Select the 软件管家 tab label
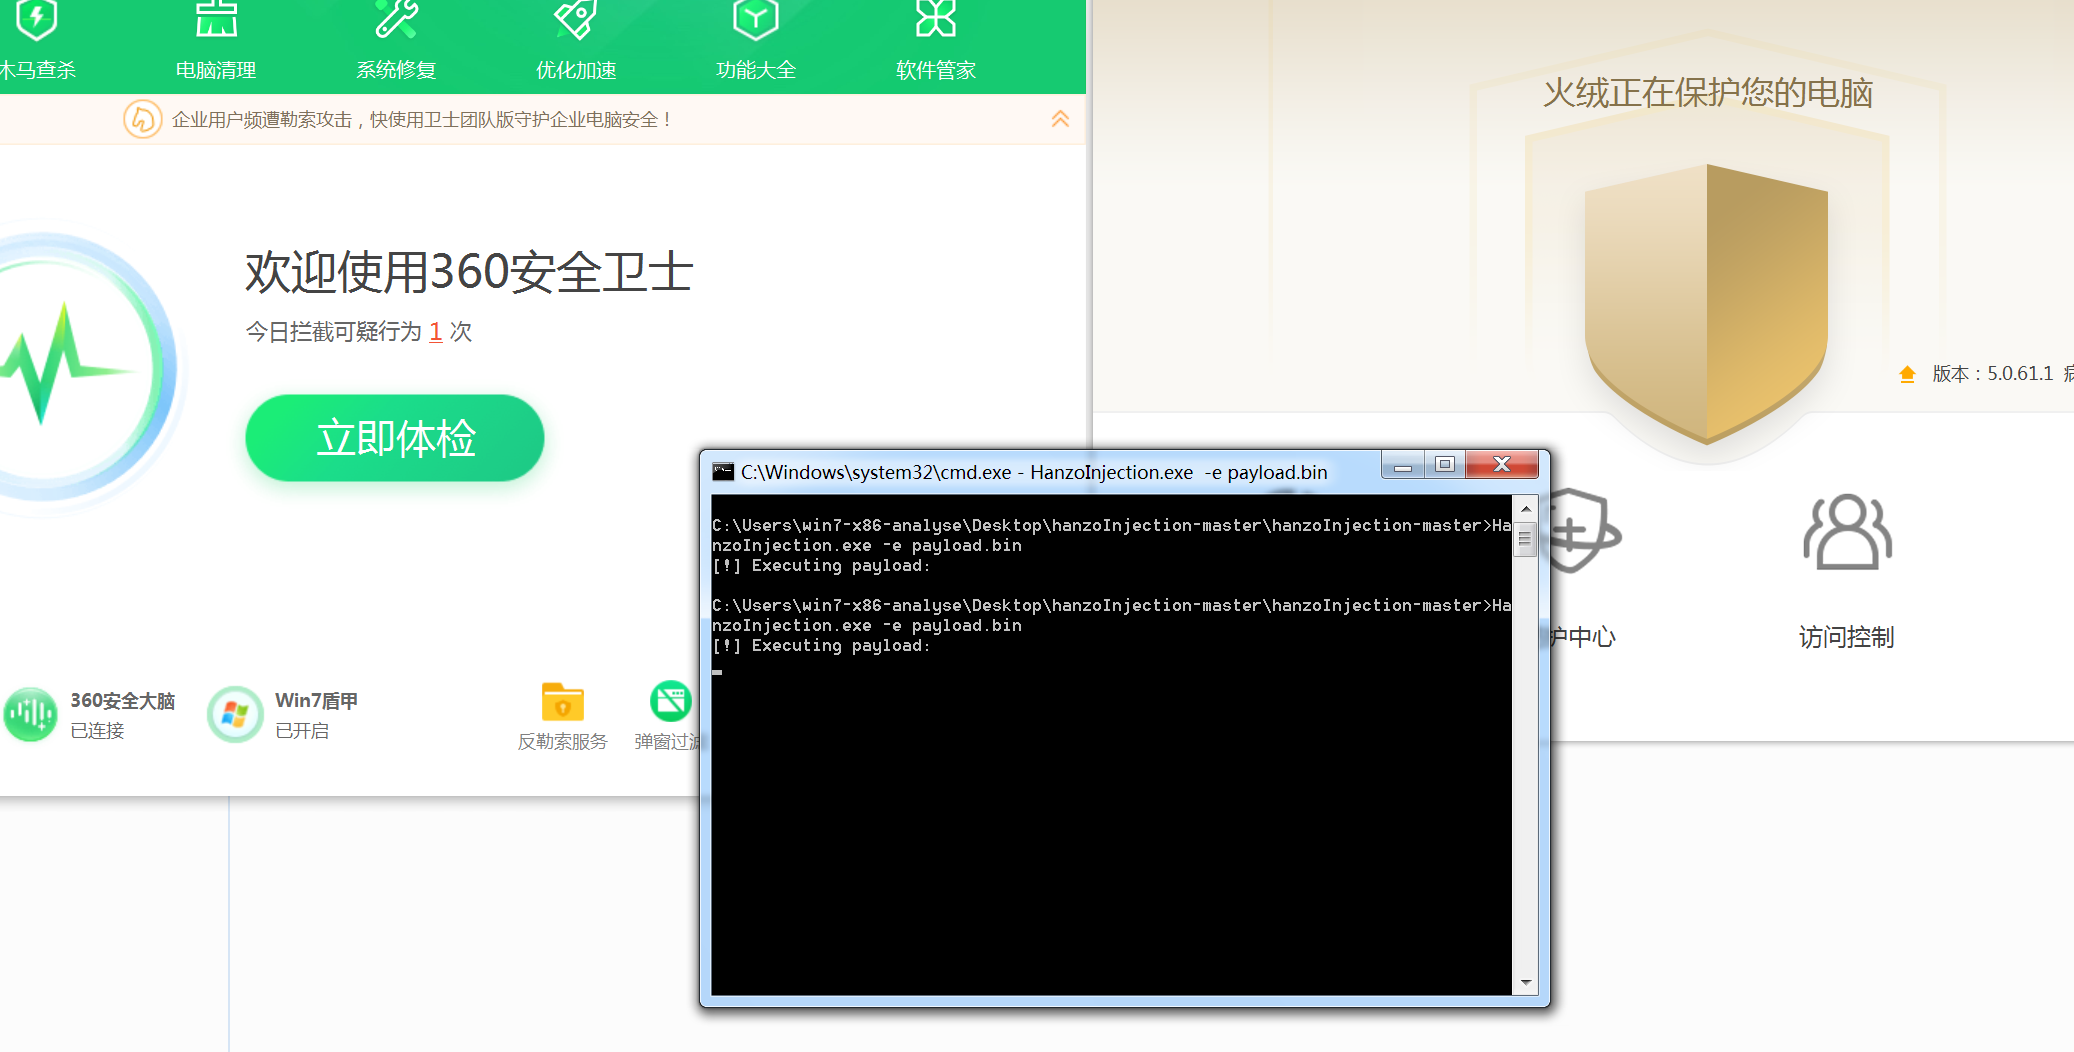Viewport: 2074px width, 1052px height. (936, 70)
